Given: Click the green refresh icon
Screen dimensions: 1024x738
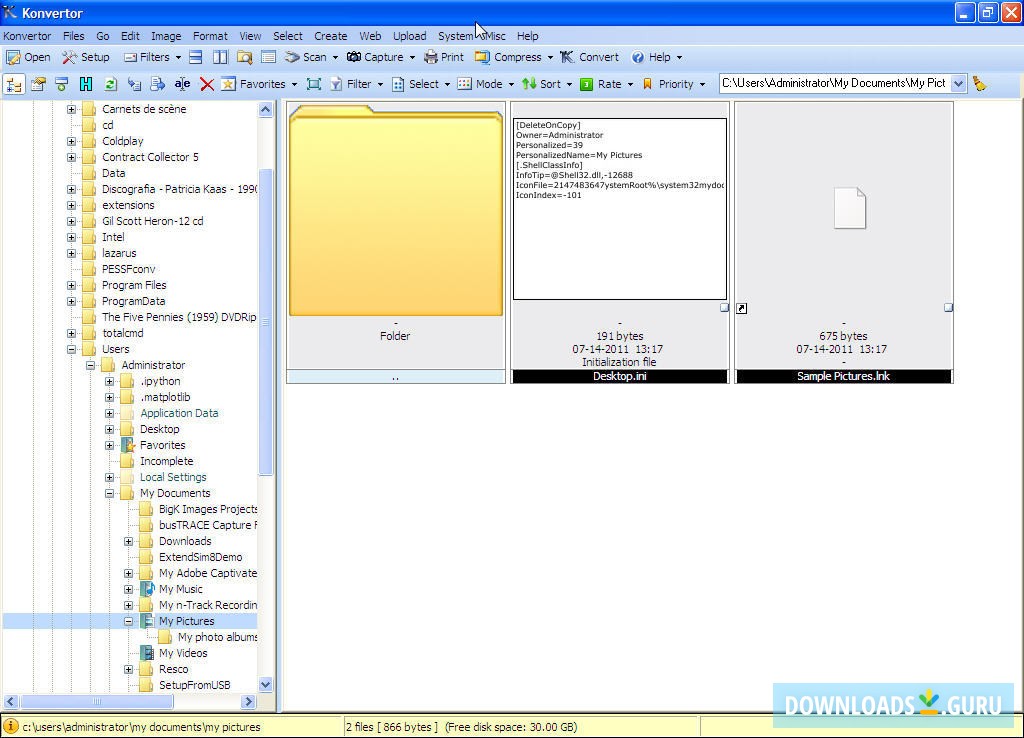Looking at the screenshot, I should (110, 84).
